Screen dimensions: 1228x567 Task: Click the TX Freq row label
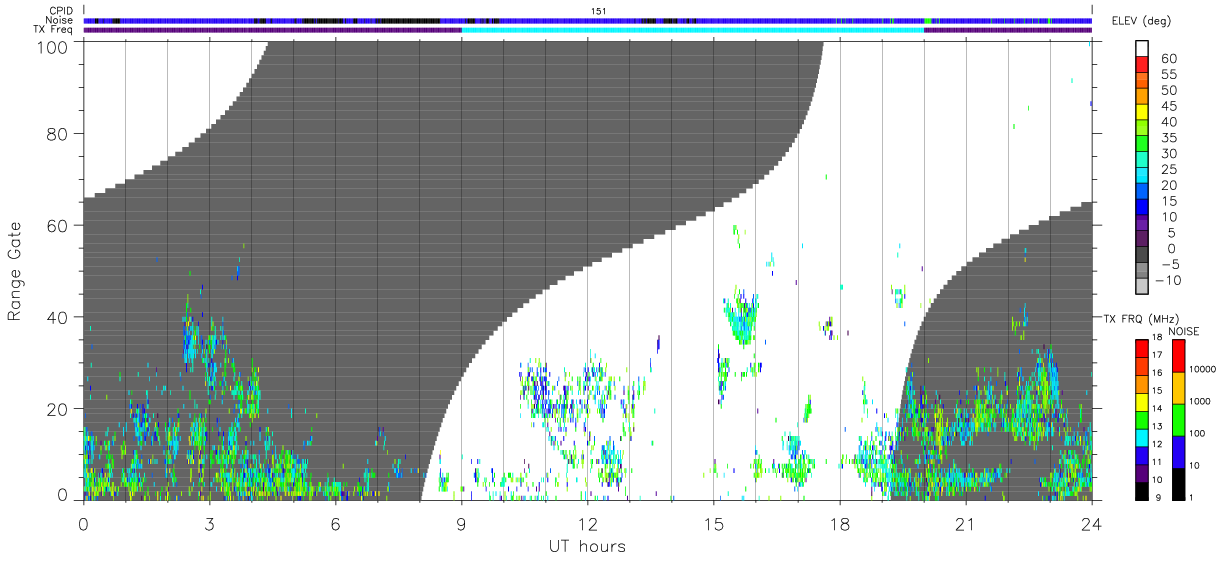tap(54, 30)
